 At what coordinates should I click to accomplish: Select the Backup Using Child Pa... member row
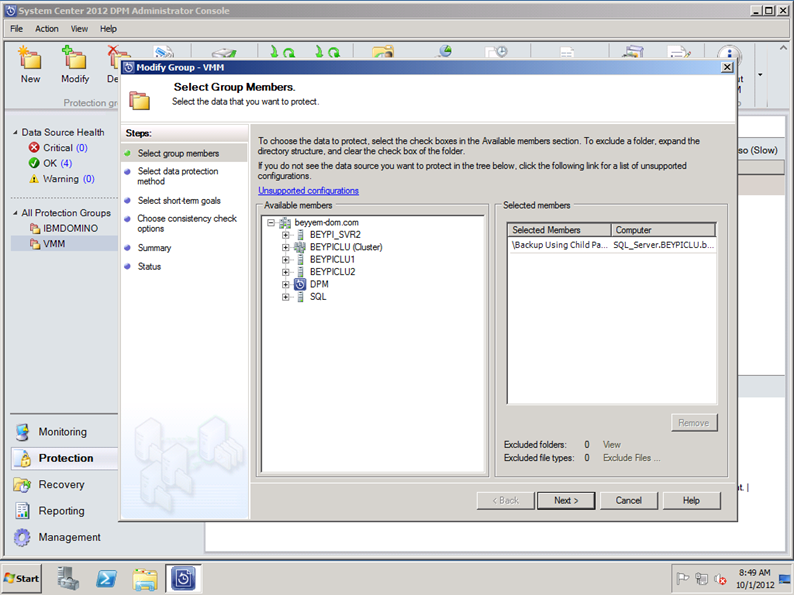coord(612,245)
